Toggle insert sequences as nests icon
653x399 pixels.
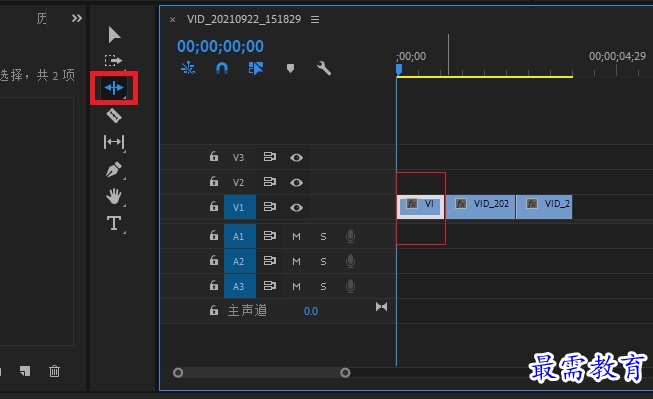pyautogui.click(x=188, y=68)
